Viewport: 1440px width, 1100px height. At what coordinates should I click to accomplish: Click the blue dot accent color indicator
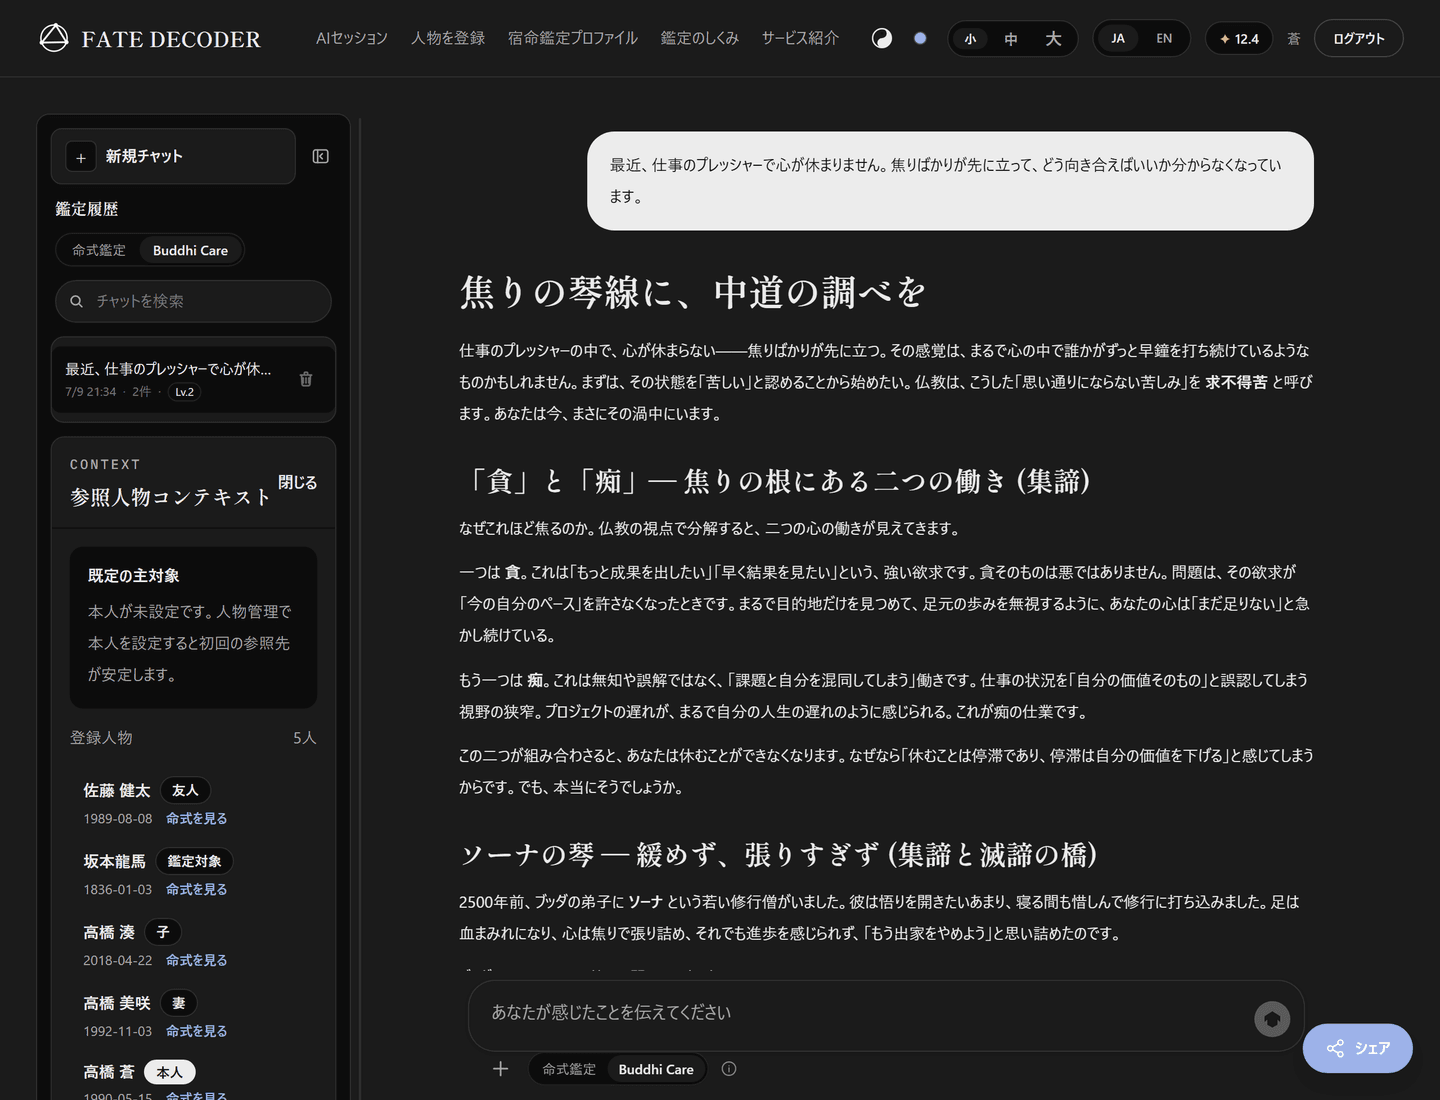(920, 38)
